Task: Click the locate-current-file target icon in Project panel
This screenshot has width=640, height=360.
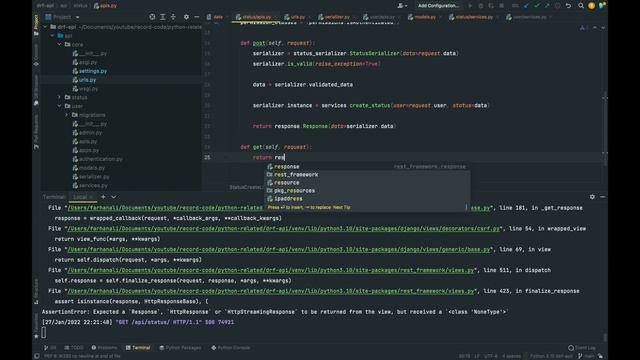Action: [152, 17]
